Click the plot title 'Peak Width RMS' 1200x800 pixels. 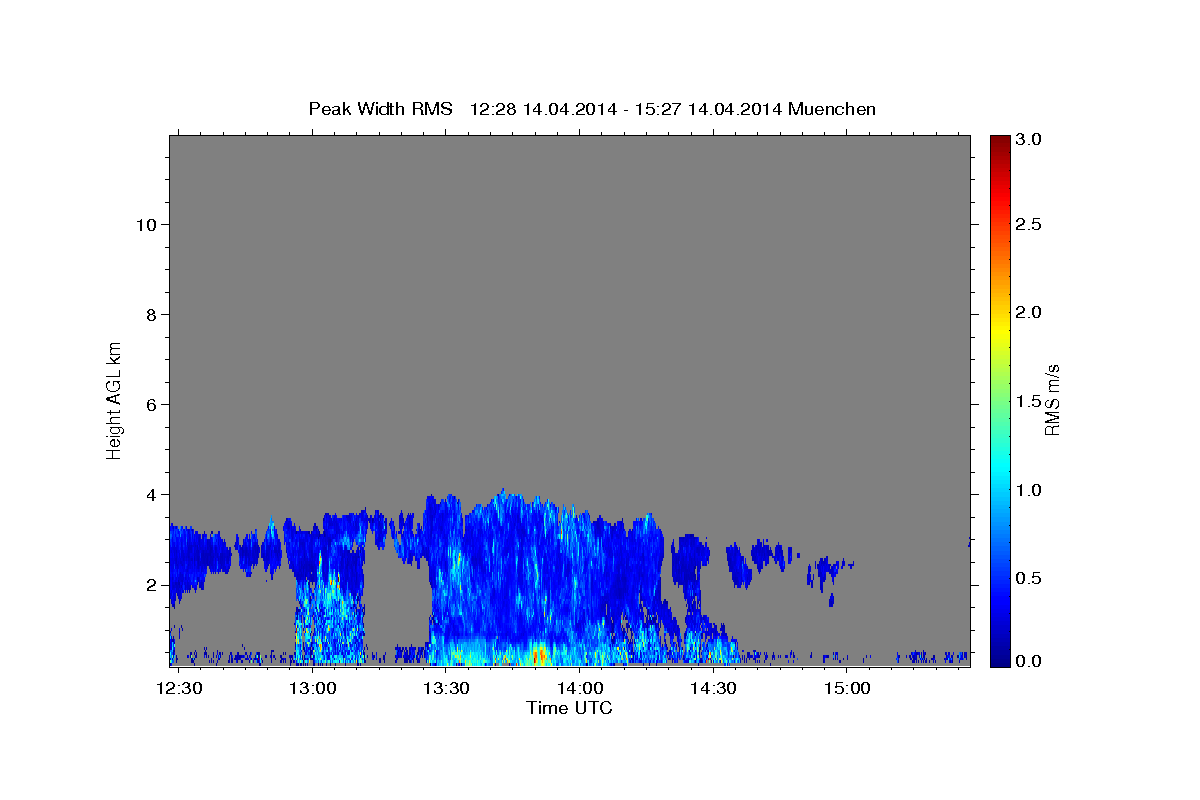click(380, 108)
